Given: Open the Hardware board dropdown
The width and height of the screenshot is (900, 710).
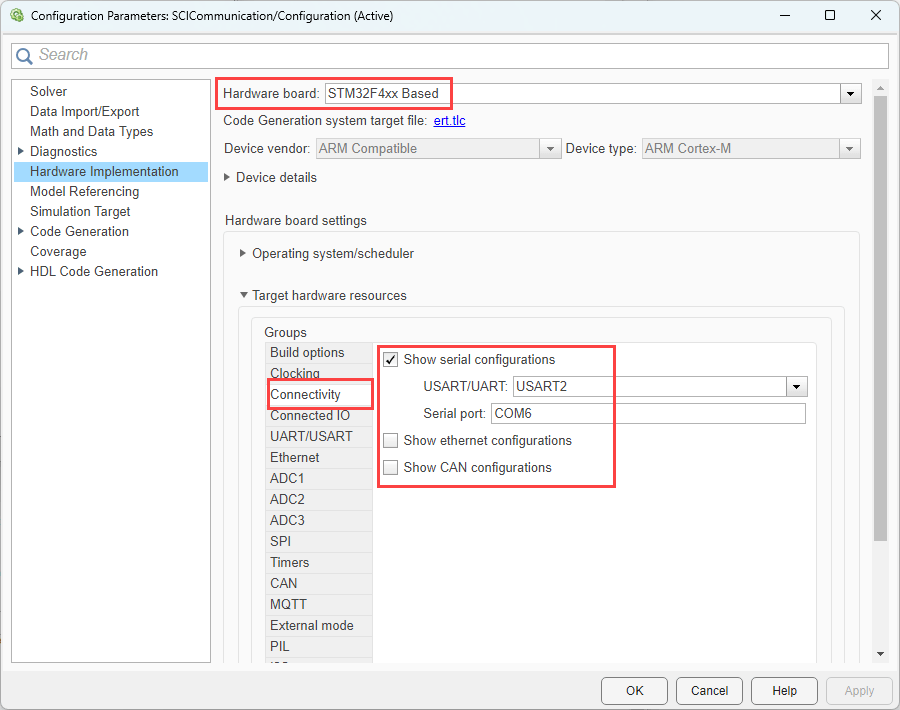Looking at the screenshot, I should [850, 94].
